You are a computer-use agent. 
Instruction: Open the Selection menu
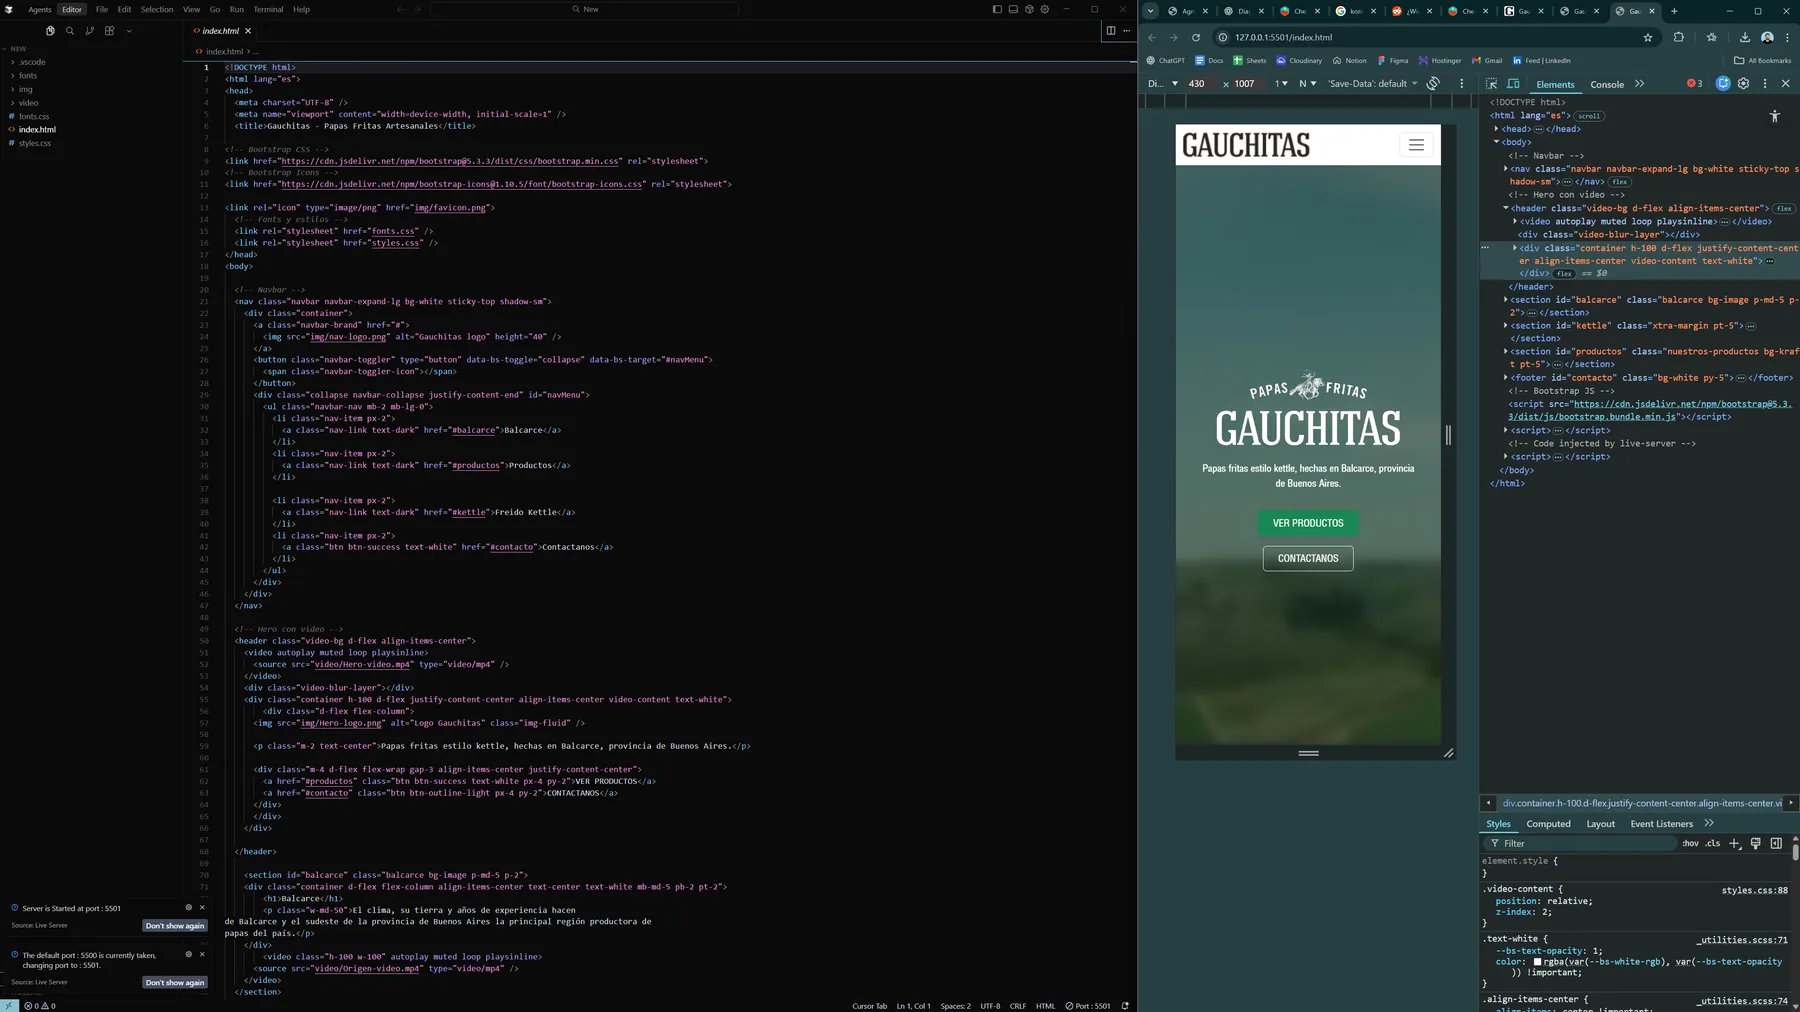[157, 9]
